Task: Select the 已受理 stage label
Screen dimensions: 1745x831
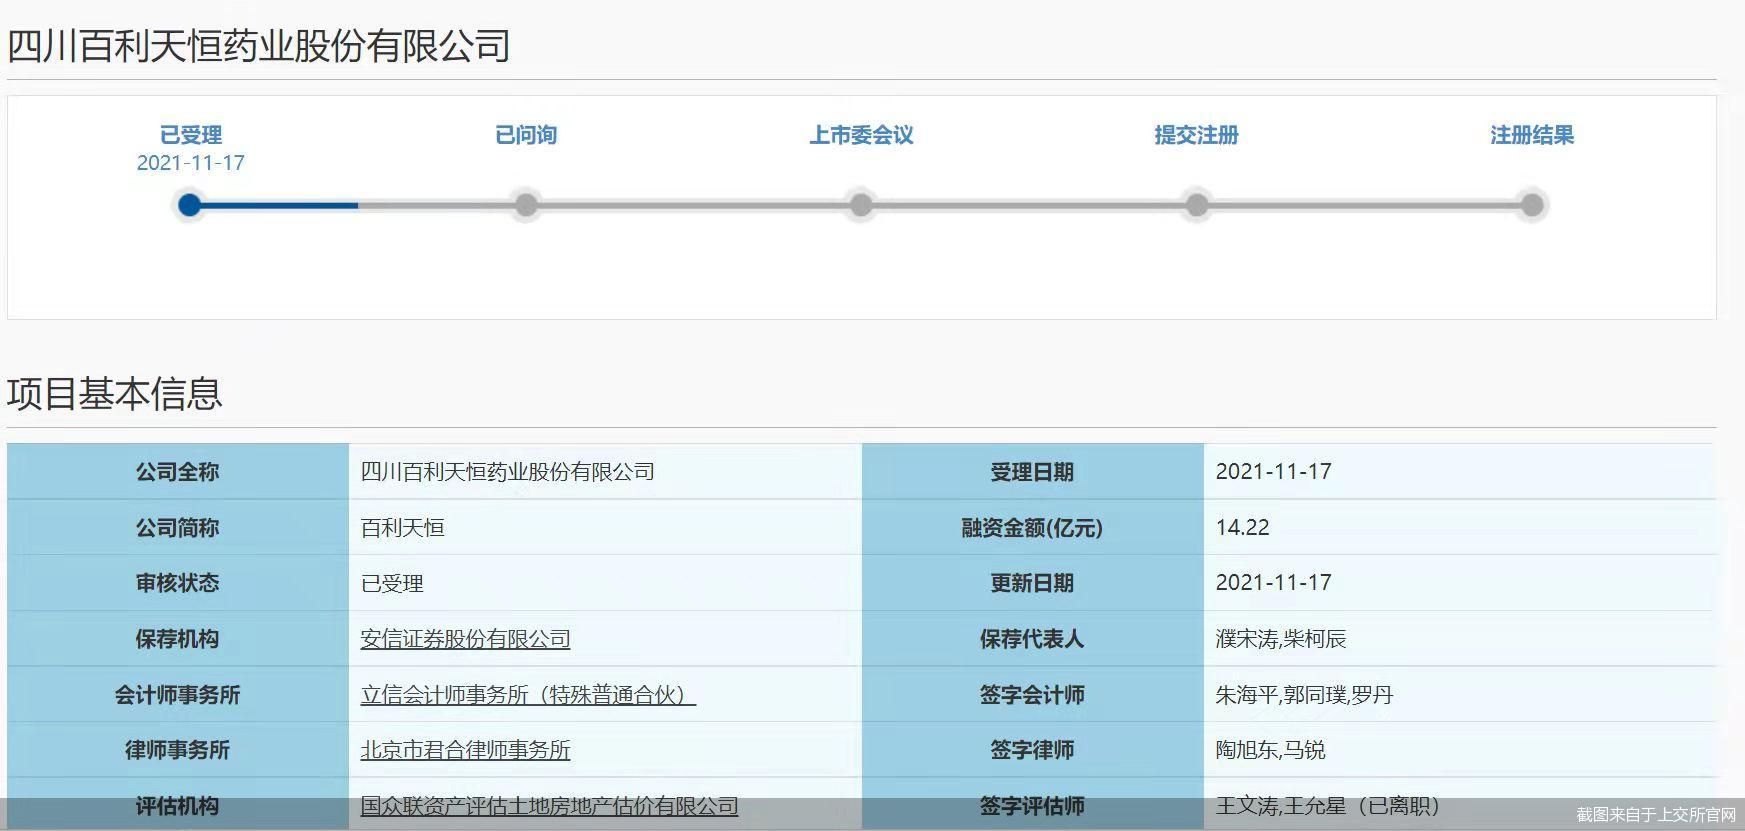Action: click(x=191, y=135)
